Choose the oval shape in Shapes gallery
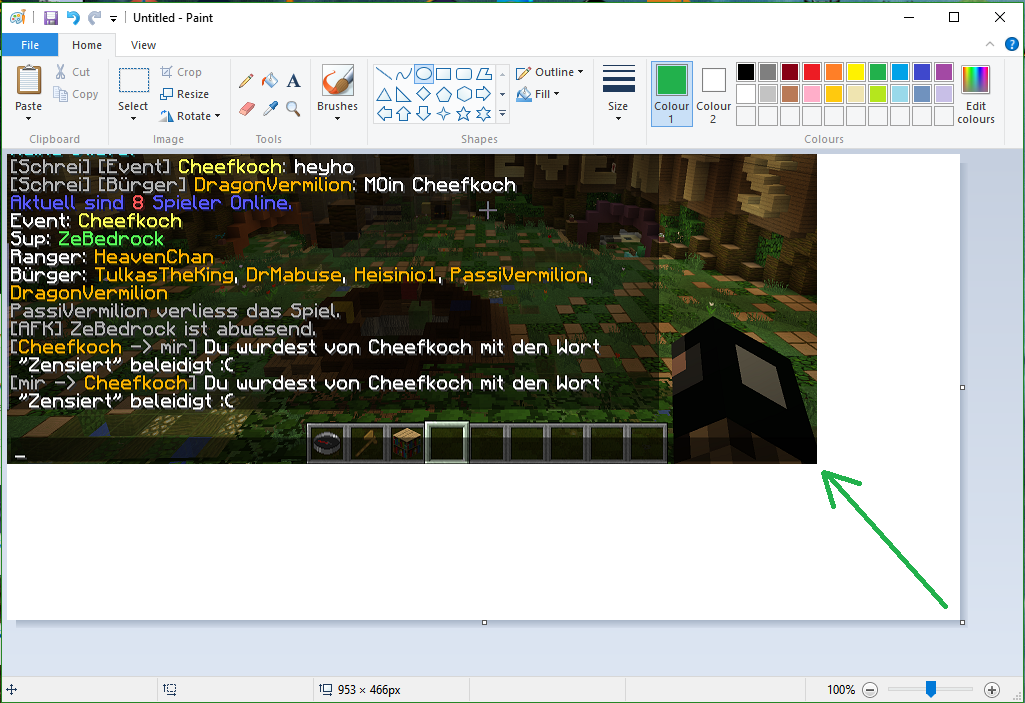This screenshot has height=703, width=1025. pyautogui.click(x=423, y=73)
